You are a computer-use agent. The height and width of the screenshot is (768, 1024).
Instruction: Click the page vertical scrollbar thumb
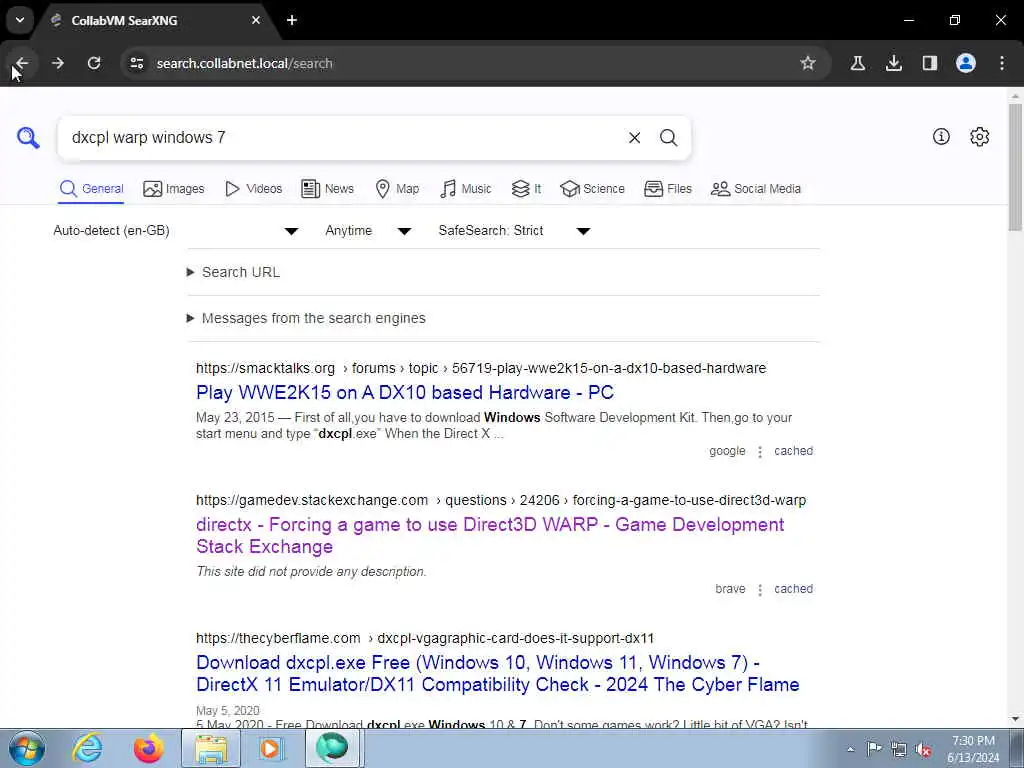tap(1015, 167)
